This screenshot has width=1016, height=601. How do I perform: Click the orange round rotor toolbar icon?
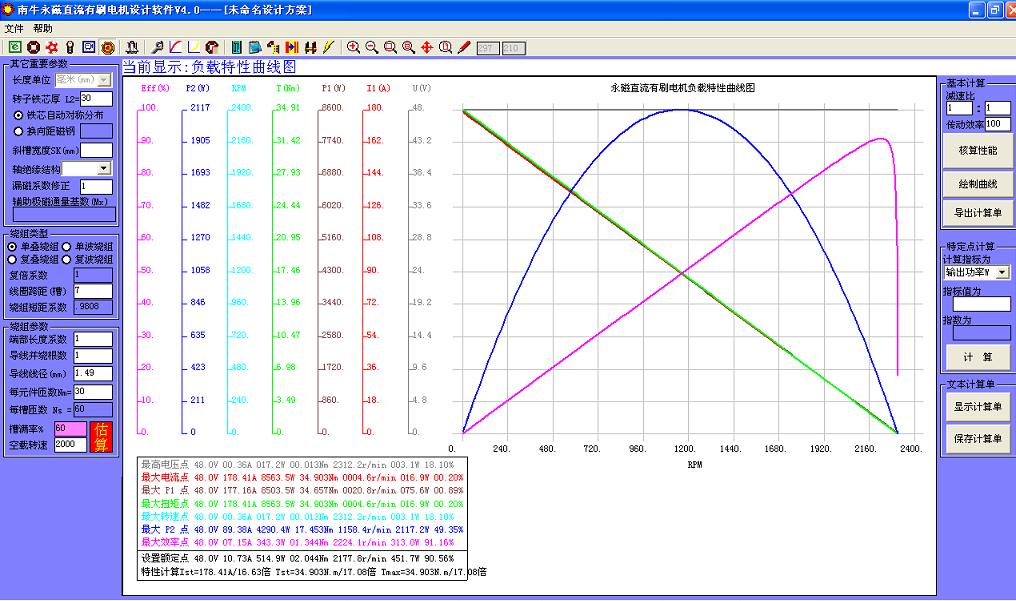pyautogui.click(x=108, y=47)
